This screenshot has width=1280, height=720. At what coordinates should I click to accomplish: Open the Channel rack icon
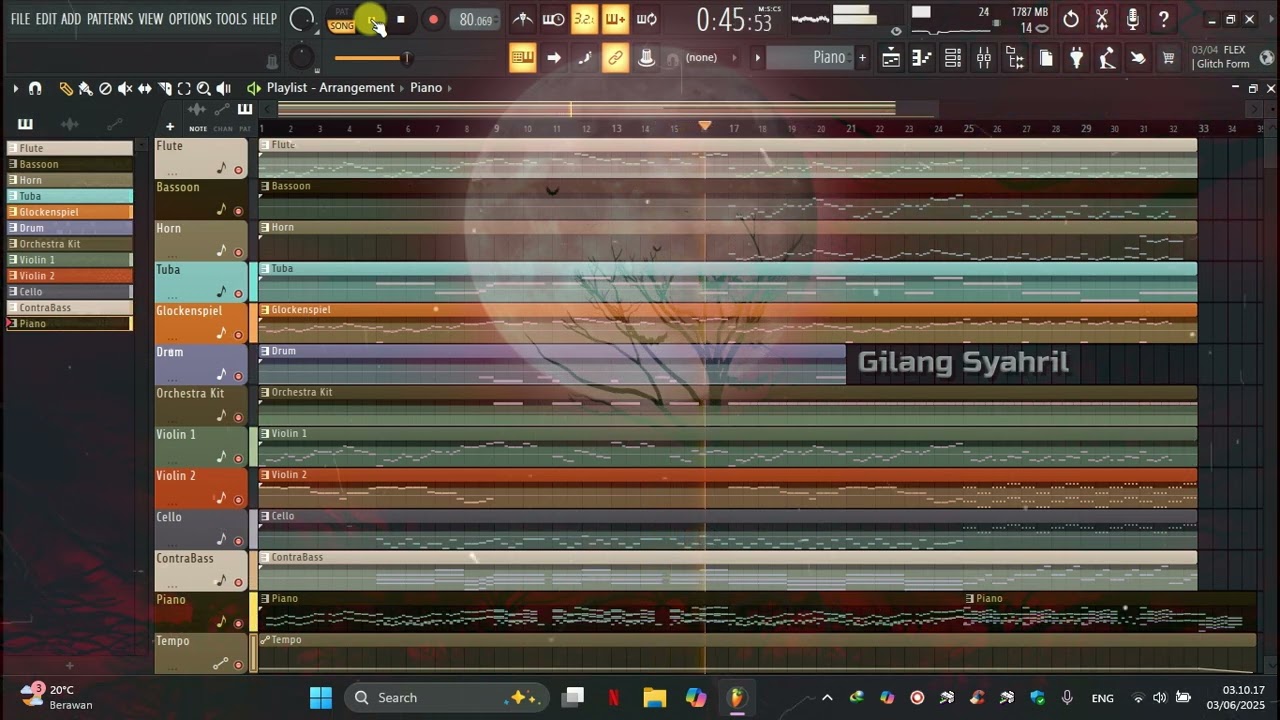coord(953,58)
